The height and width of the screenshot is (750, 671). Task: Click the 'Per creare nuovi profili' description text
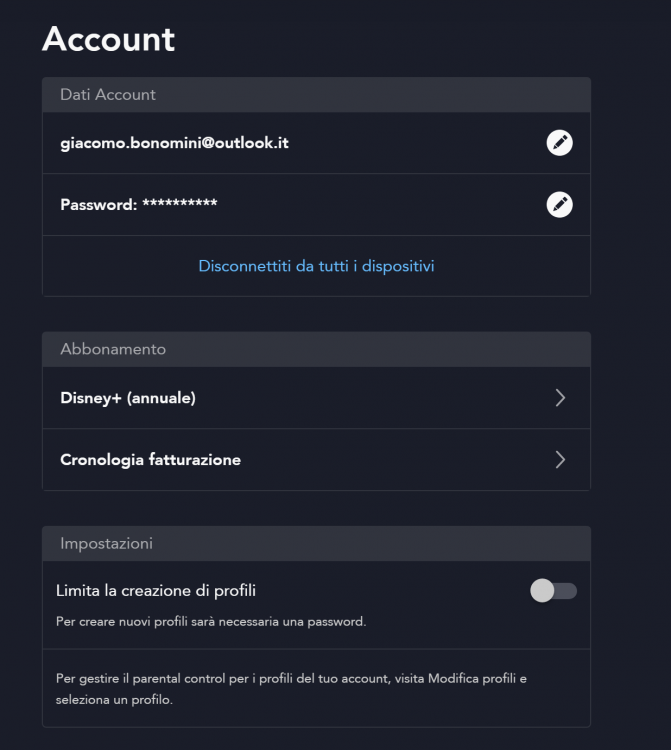[x=211, y=622]
